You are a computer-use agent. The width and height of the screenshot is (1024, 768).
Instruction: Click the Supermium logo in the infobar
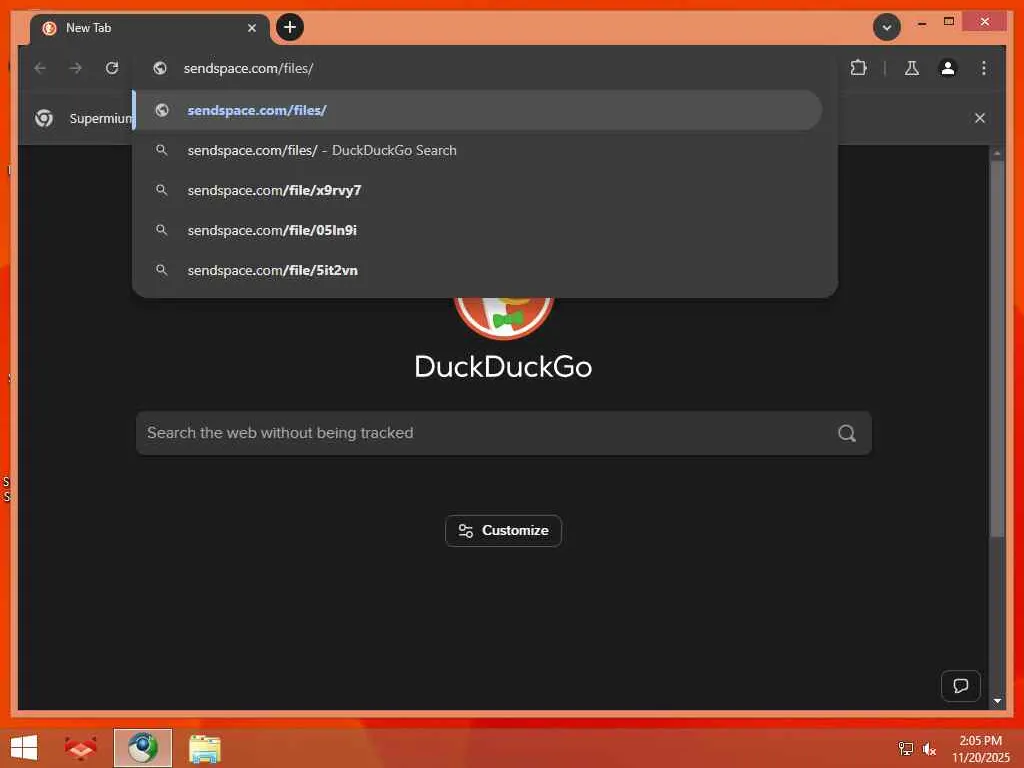[x=44, y=118]
